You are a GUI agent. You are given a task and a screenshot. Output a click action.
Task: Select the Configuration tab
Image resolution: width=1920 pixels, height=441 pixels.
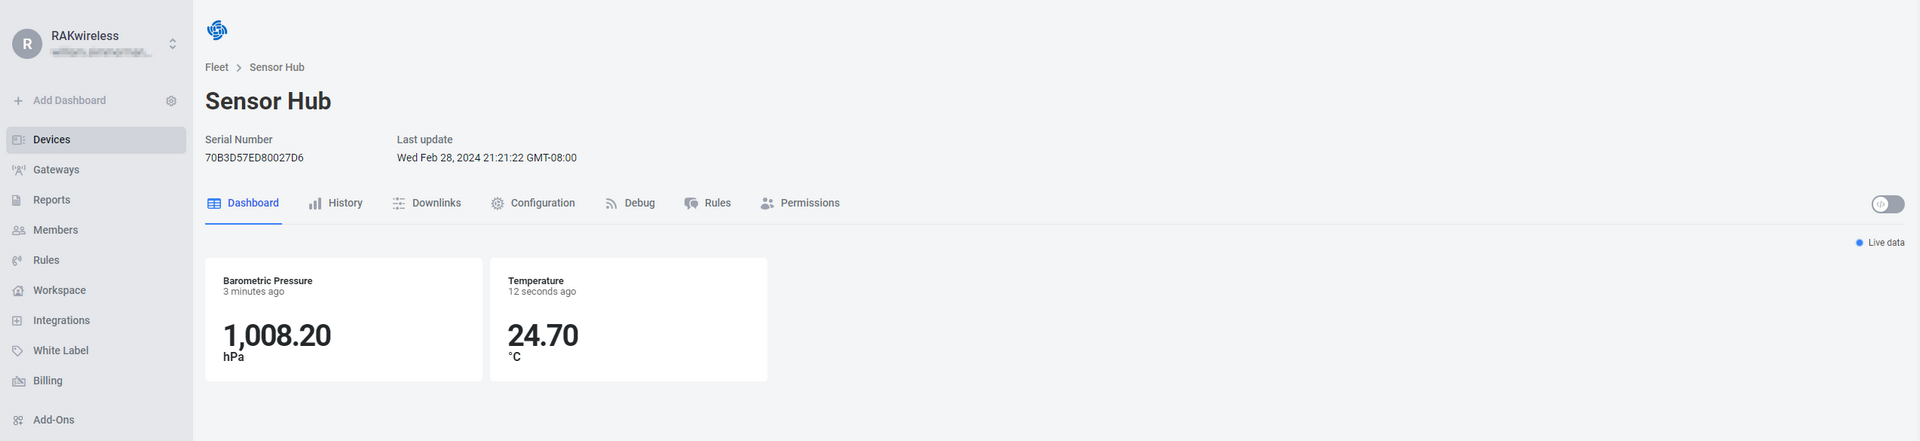533,203
